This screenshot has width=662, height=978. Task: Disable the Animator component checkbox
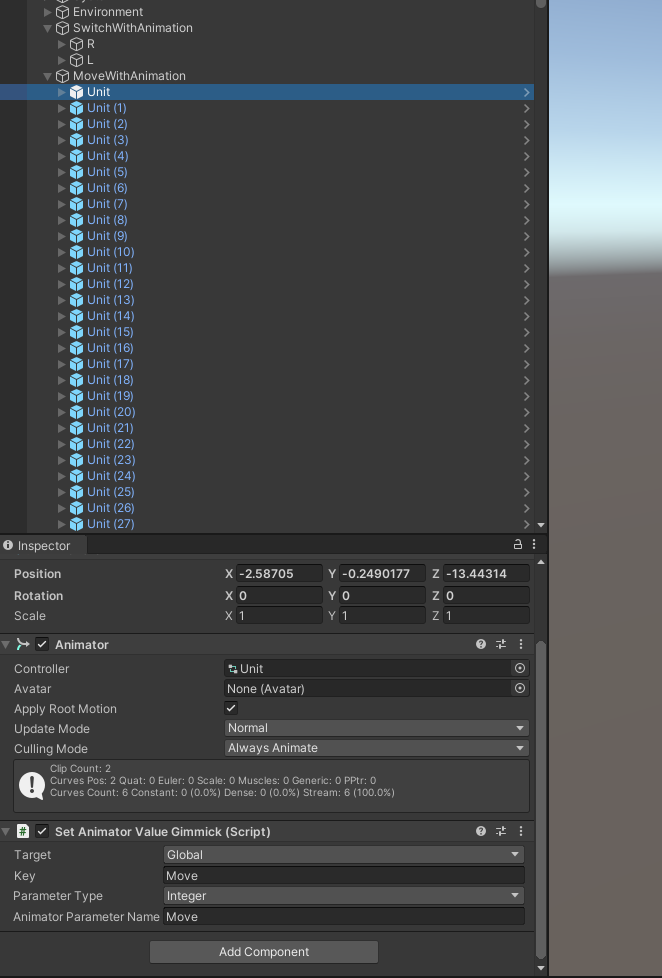[x=42, y=644]
